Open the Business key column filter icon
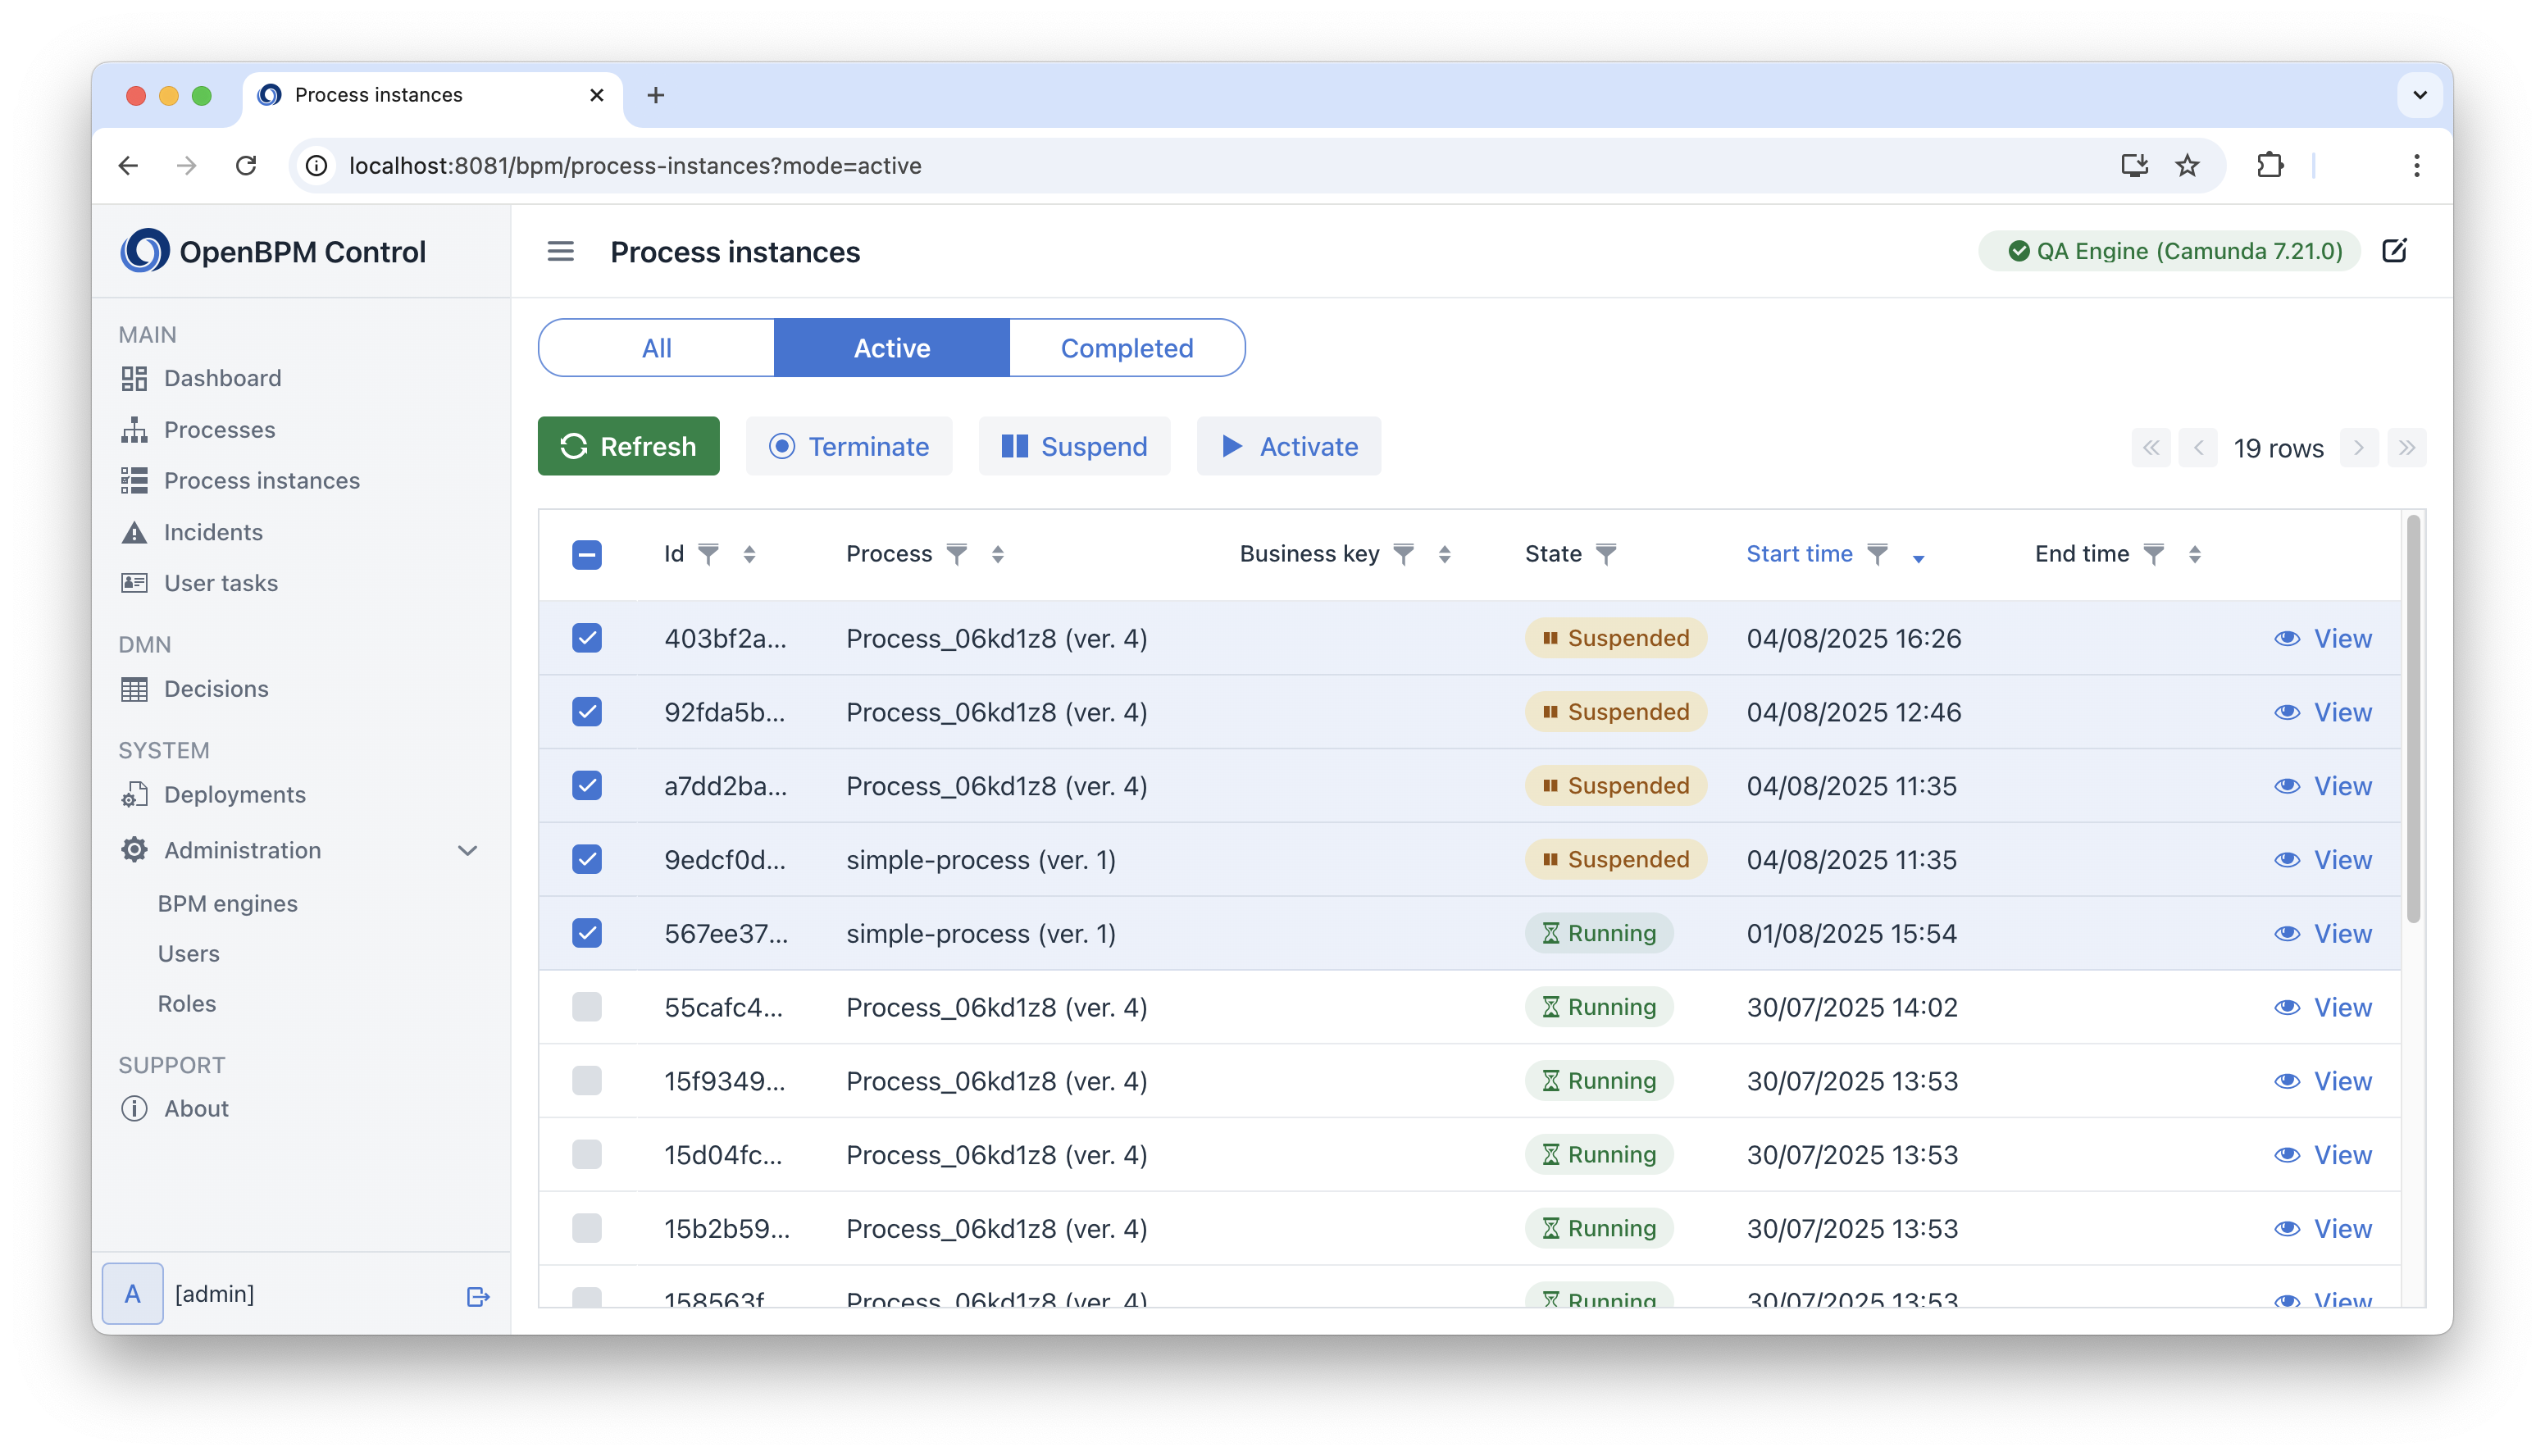The image size is (2545, 1456). coord(1404,554)
